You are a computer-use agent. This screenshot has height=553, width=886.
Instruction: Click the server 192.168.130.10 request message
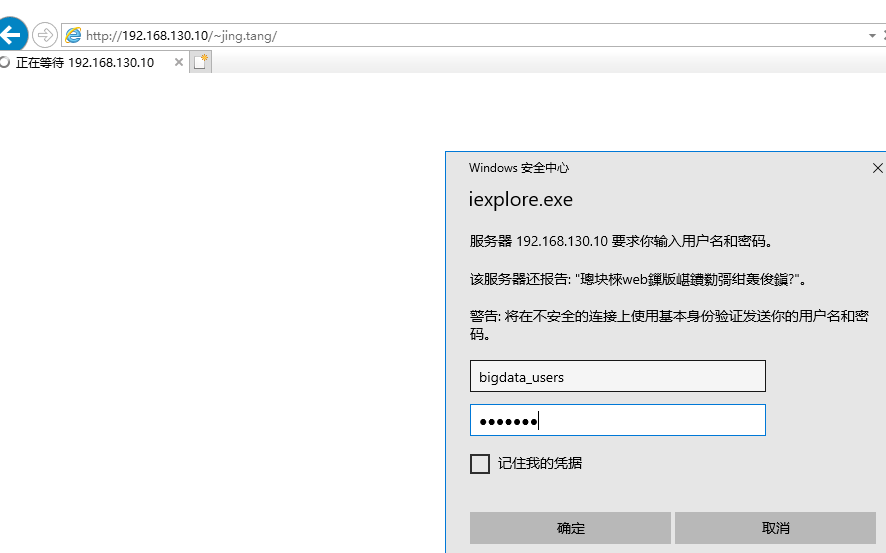point(621,241)
